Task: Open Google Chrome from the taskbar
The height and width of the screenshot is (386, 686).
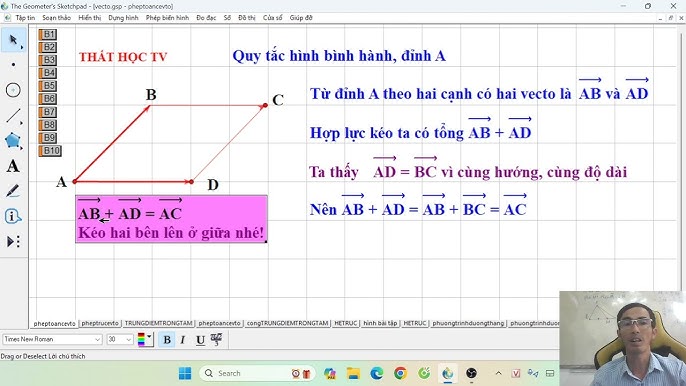Action: [400, 373]
